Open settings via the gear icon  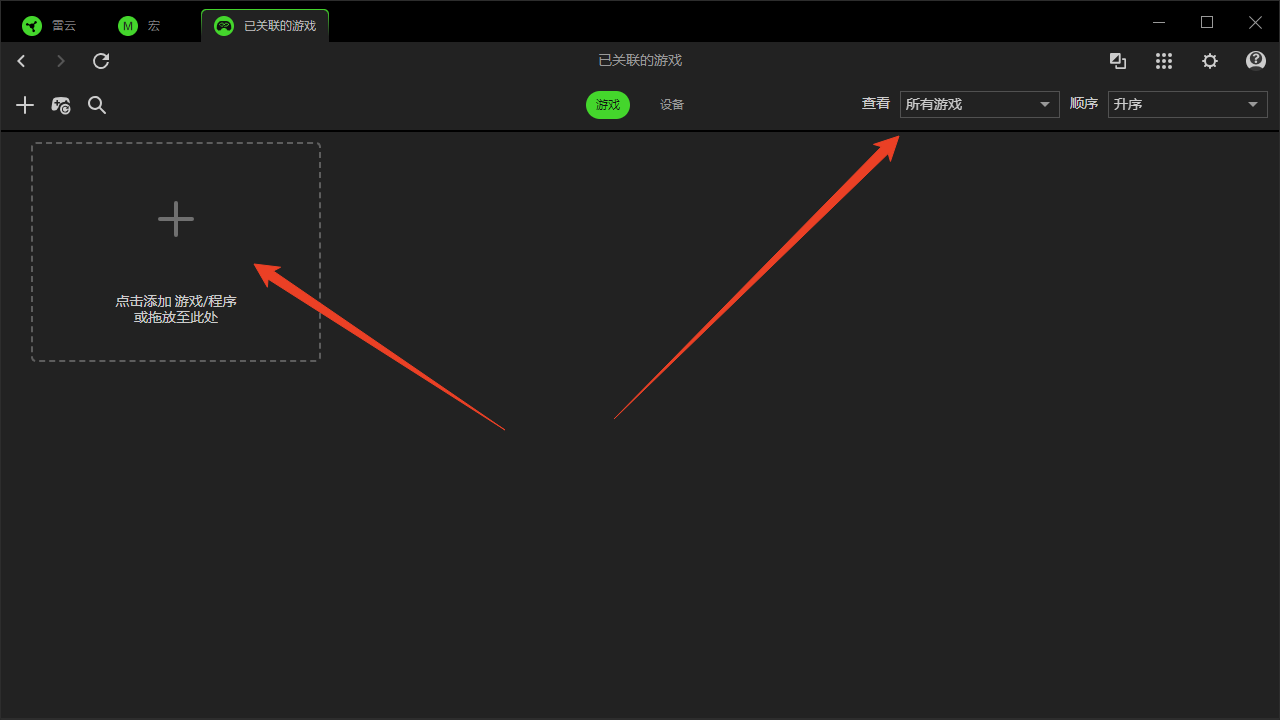(x=1210, y=61)
